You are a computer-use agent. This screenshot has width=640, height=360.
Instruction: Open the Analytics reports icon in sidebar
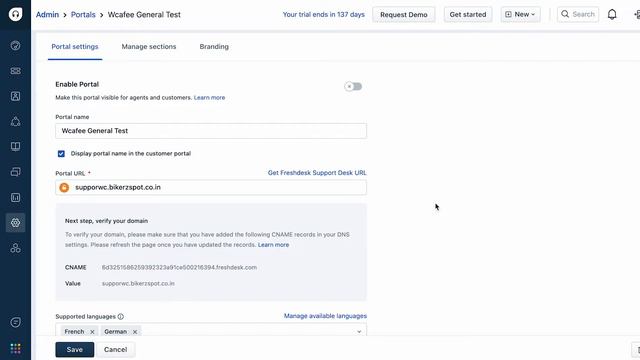click(16, 198)
